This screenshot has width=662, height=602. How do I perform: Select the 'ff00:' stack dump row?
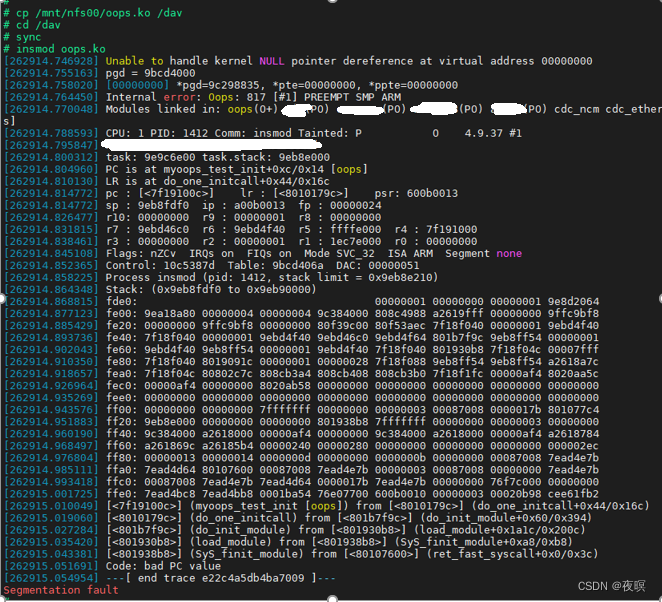(x=301, y=410)
